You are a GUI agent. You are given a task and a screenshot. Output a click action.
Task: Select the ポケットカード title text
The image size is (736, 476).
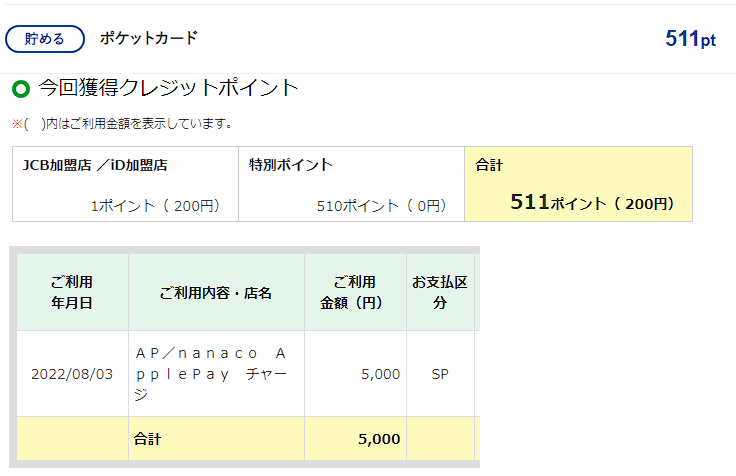click(148, 38)
